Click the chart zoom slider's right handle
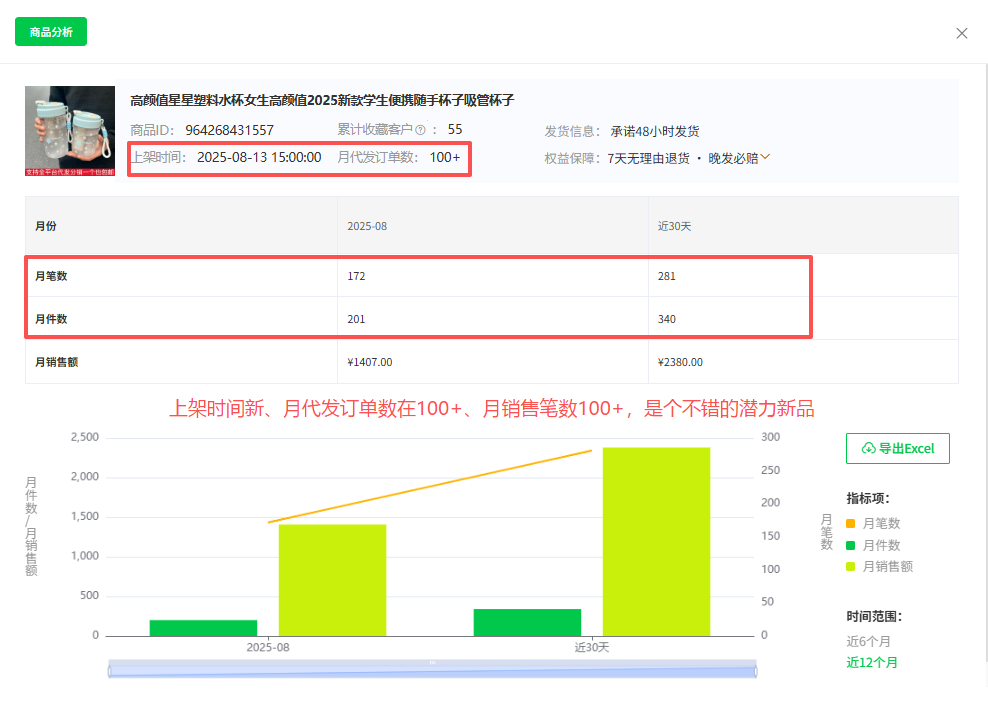The image size is (988, 708). (x=756, y=670)
